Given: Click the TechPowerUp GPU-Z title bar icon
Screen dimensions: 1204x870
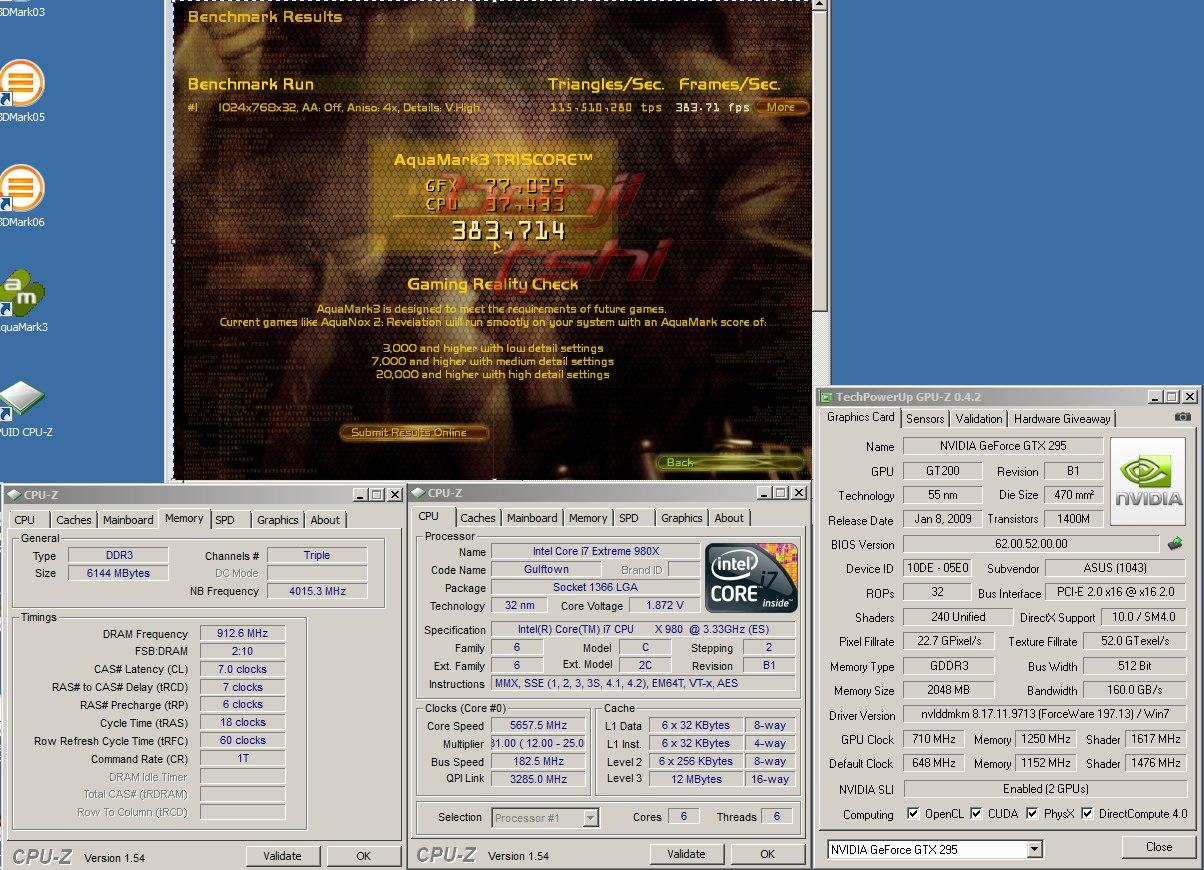Looking at the screenshot, I should tap(827, 396).
